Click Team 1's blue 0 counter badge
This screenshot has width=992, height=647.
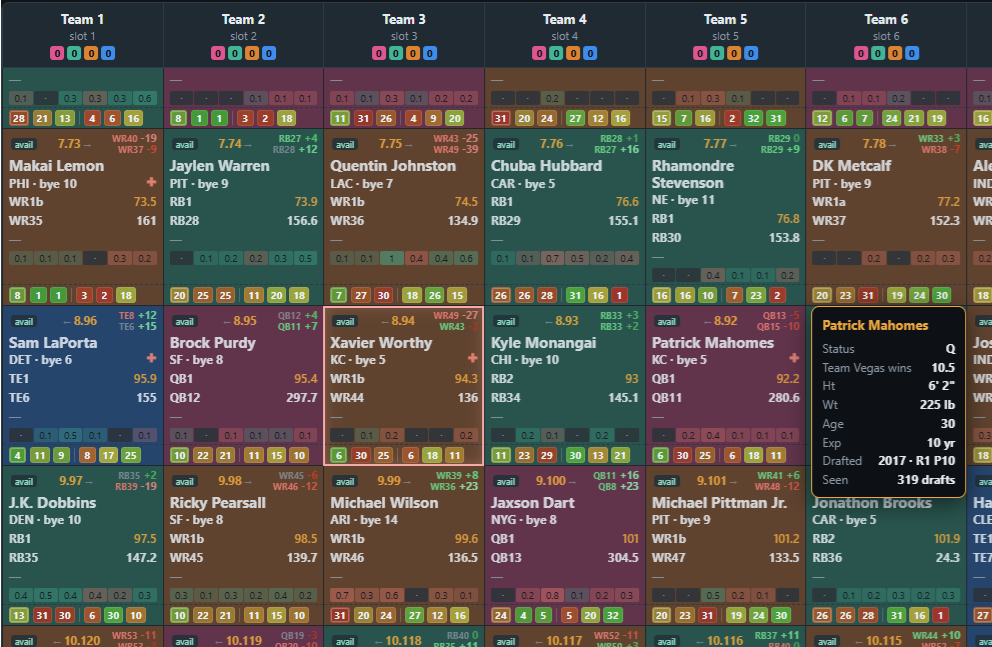(108, 53)
